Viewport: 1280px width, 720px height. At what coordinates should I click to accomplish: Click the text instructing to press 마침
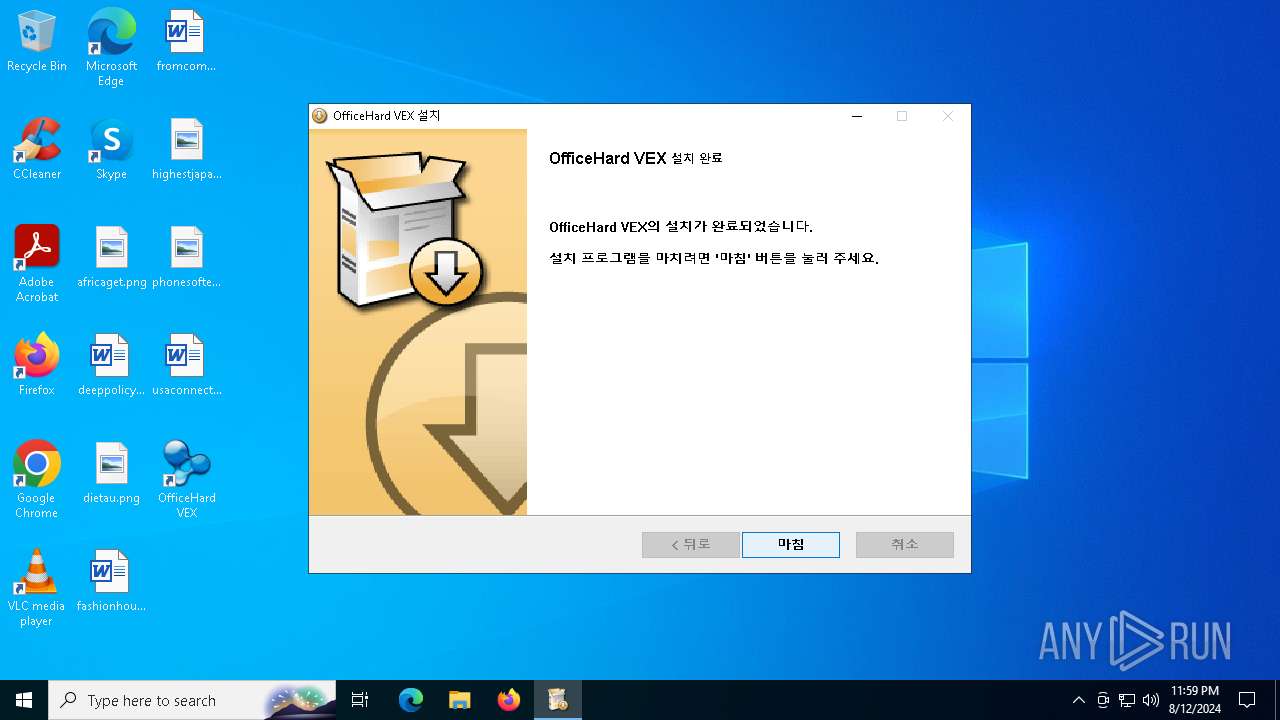tap(714, 258)
